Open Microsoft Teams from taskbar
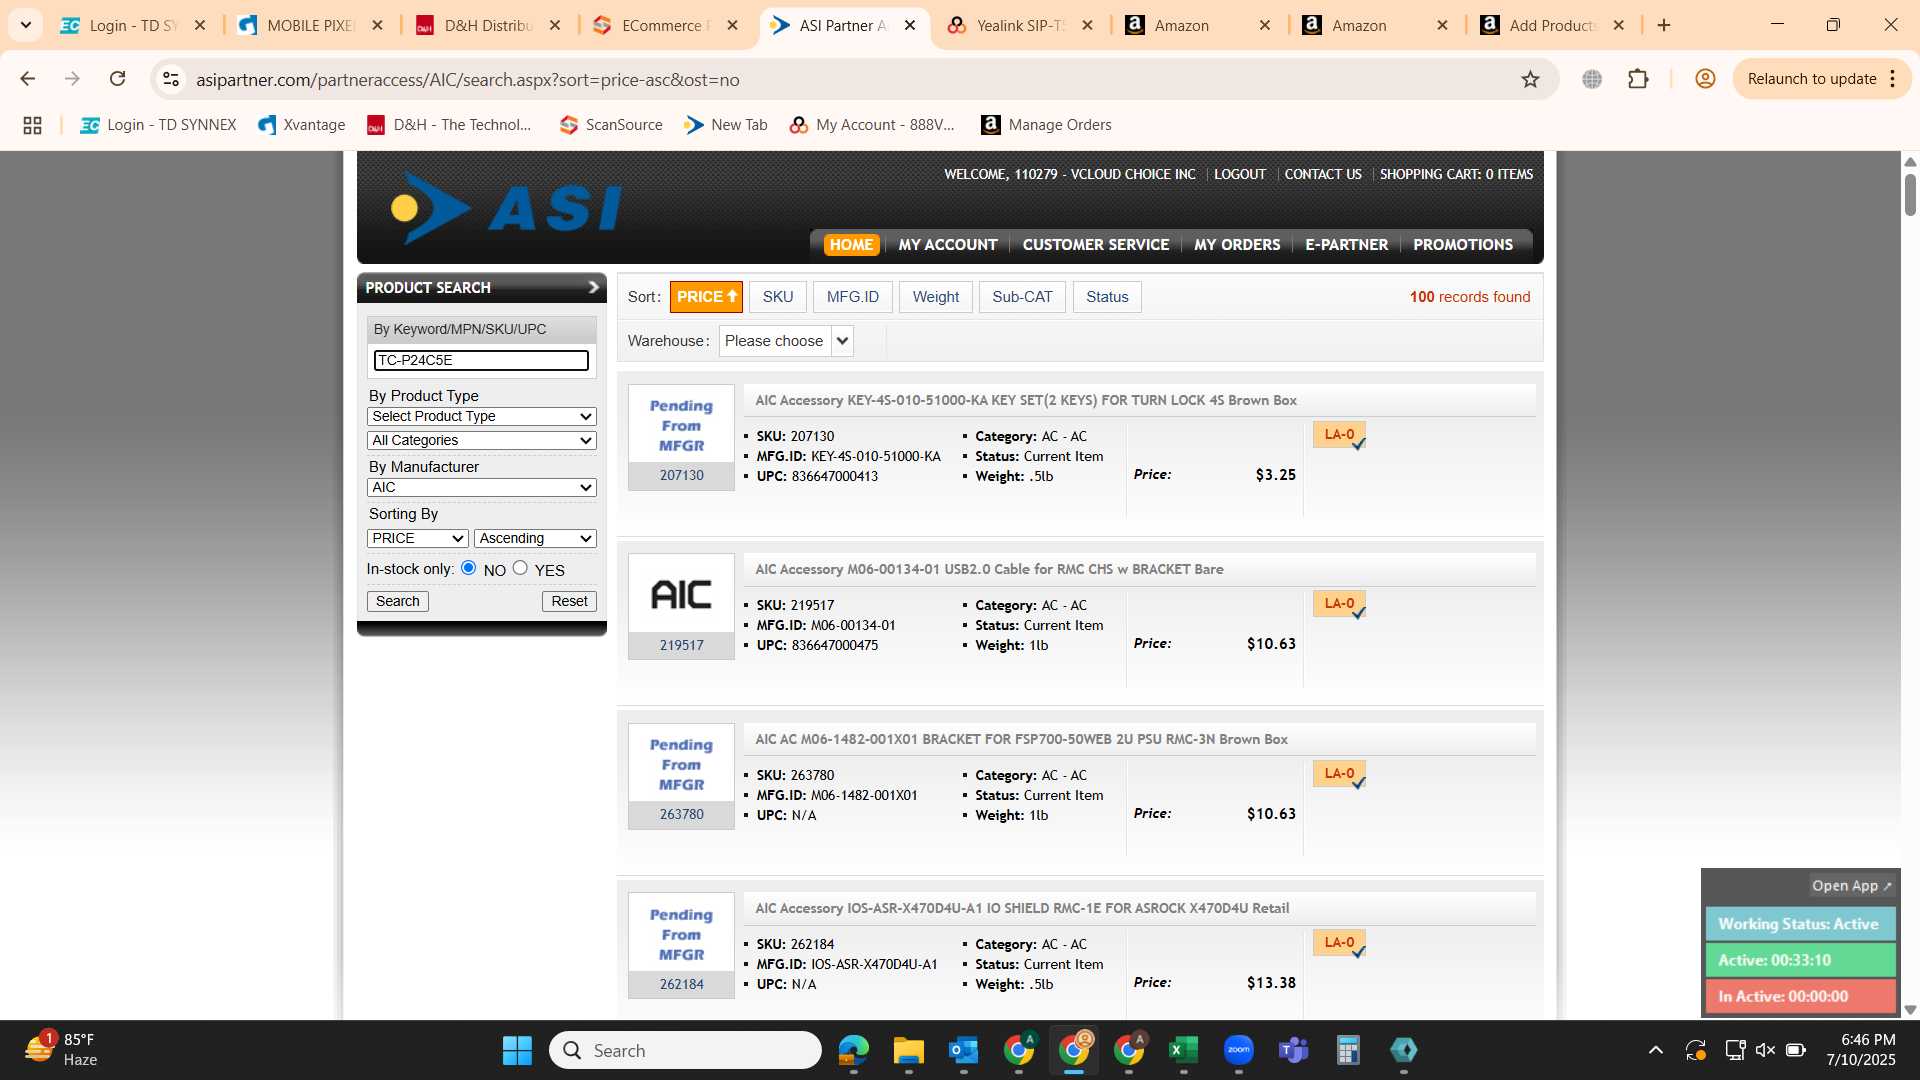Image resolution: width=1920 pixels, height=1080 pixels. coord(1293,1050)
